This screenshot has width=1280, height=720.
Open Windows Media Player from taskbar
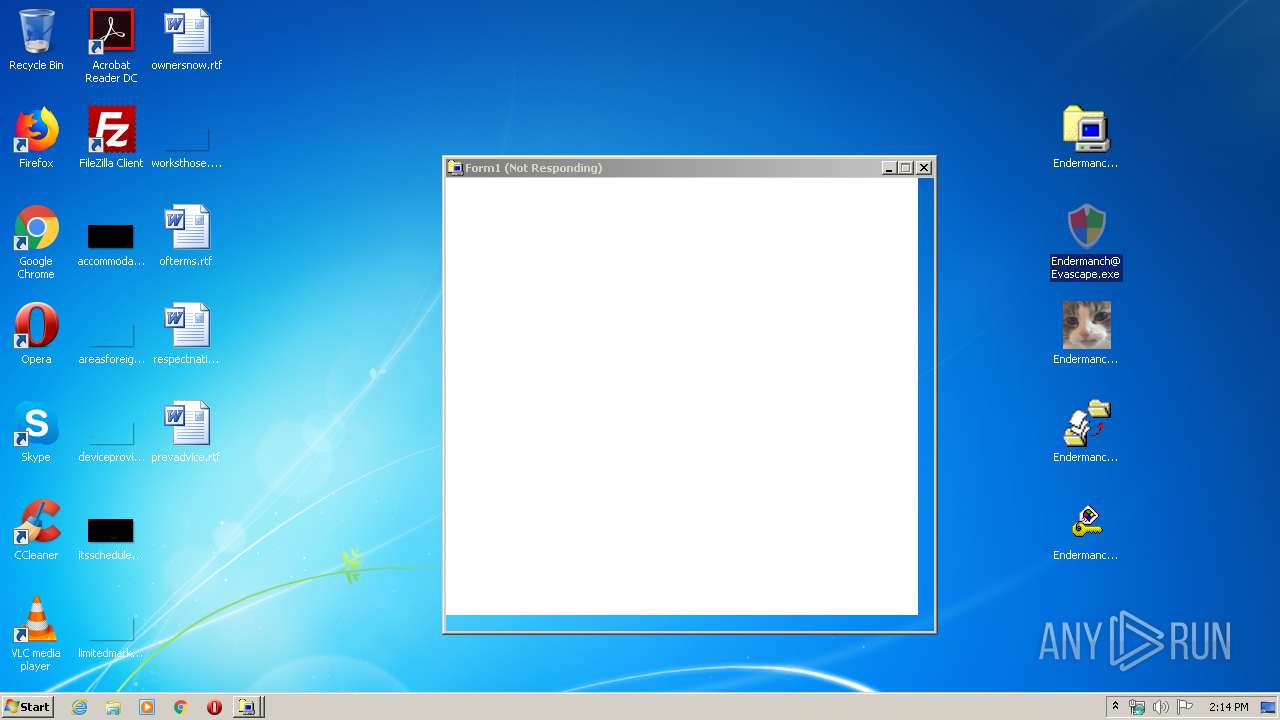coord(147,707)
